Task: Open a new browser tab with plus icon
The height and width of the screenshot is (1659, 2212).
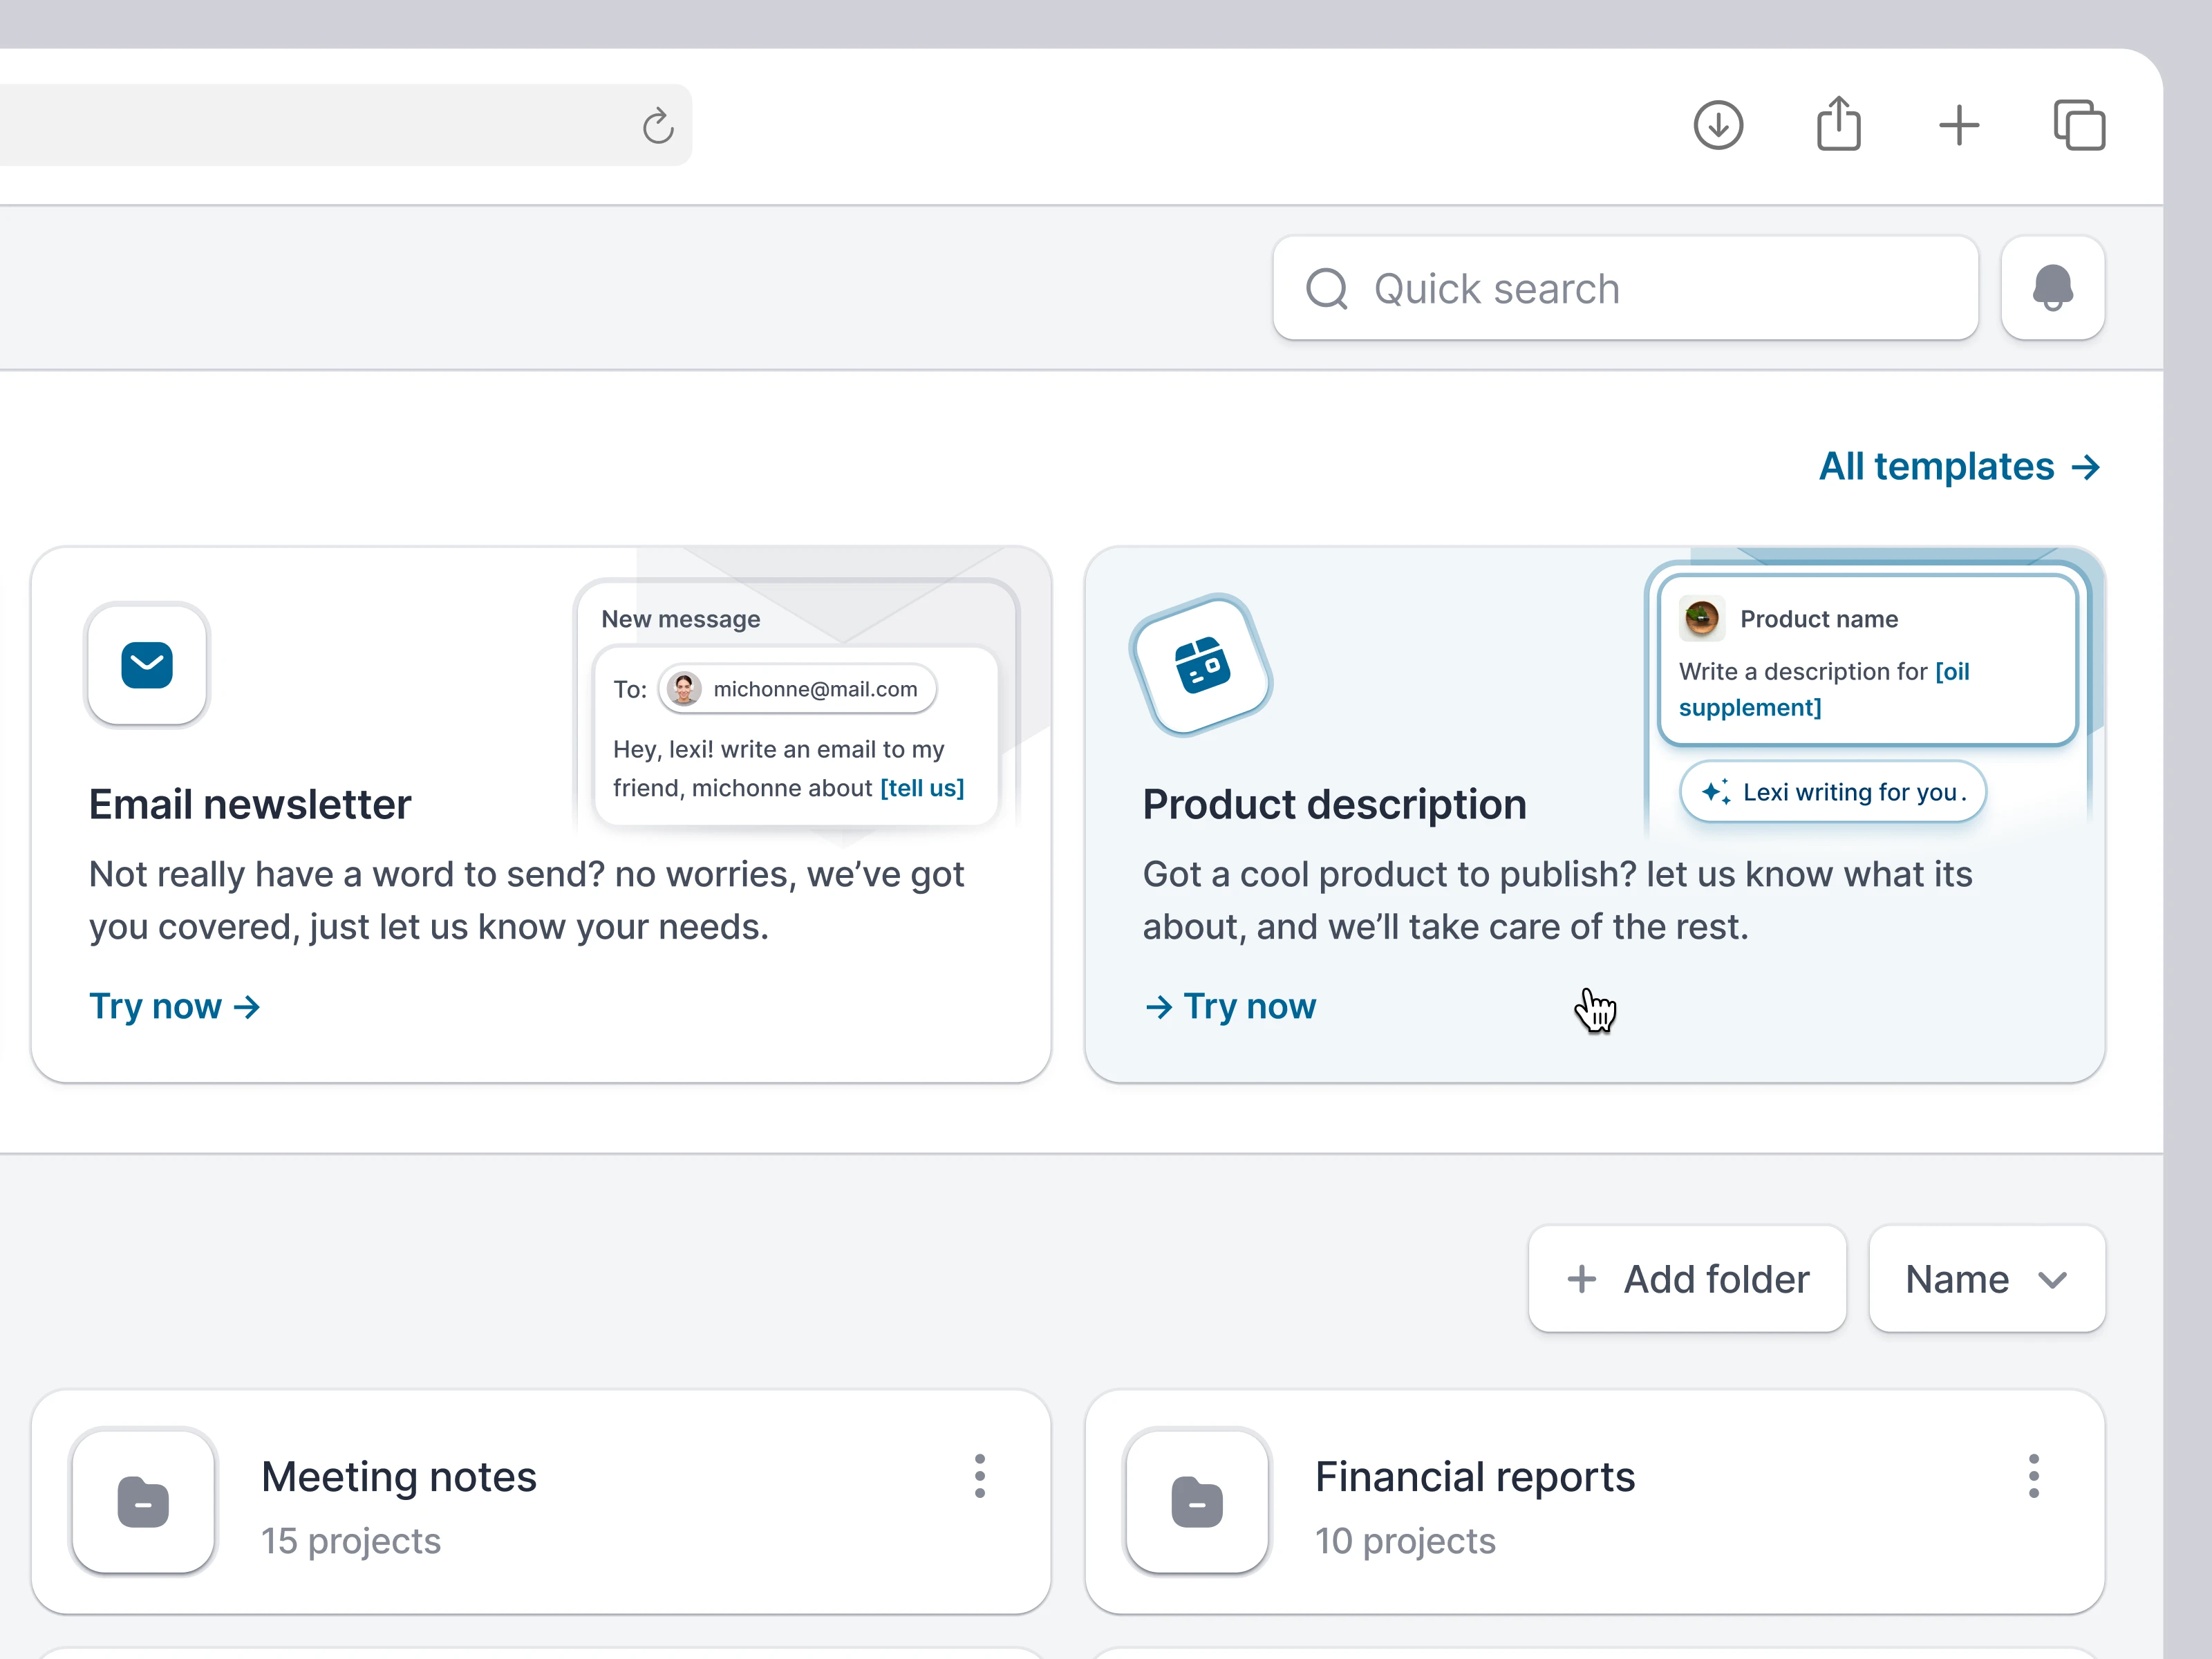Action: pyautogui.click(x=1958, y=126)
